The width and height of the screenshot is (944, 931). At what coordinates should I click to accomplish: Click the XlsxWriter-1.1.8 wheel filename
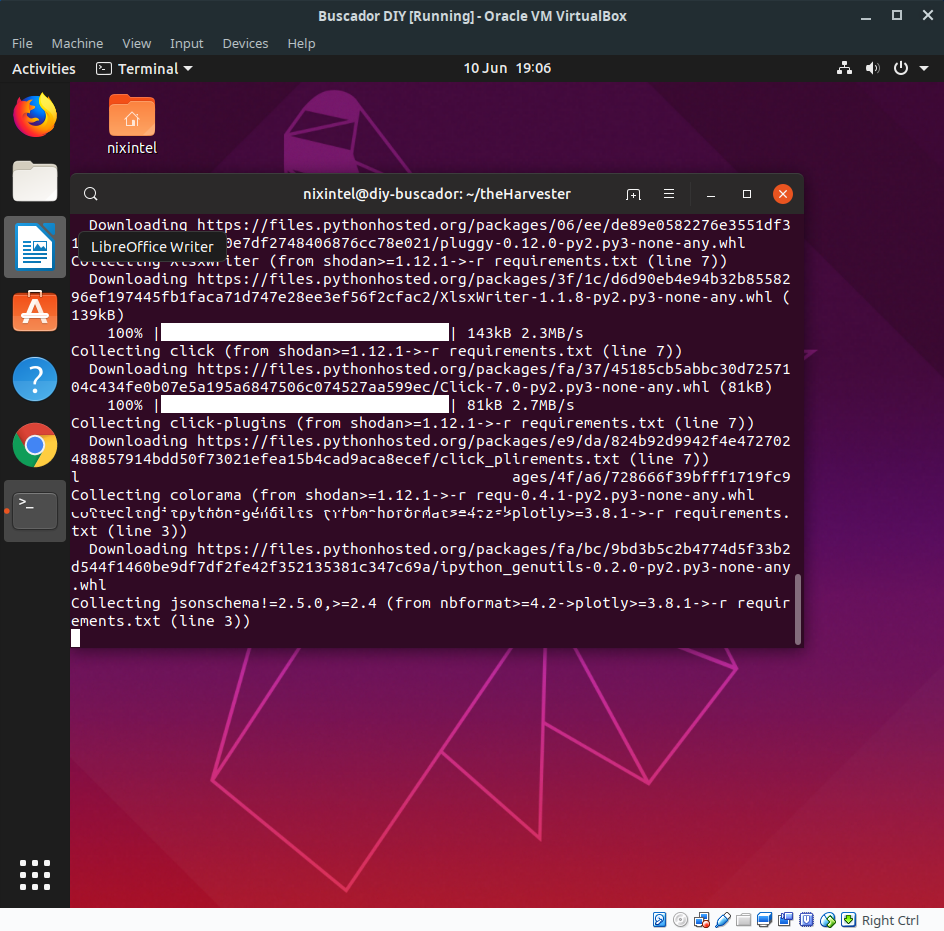606,297
